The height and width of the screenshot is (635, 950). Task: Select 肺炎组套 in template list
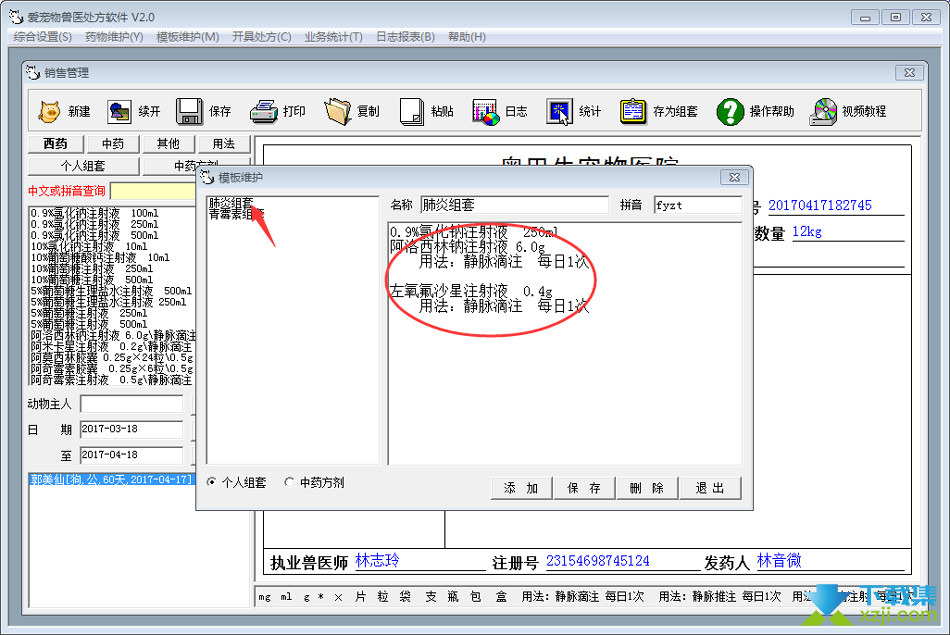coord(231,202)
